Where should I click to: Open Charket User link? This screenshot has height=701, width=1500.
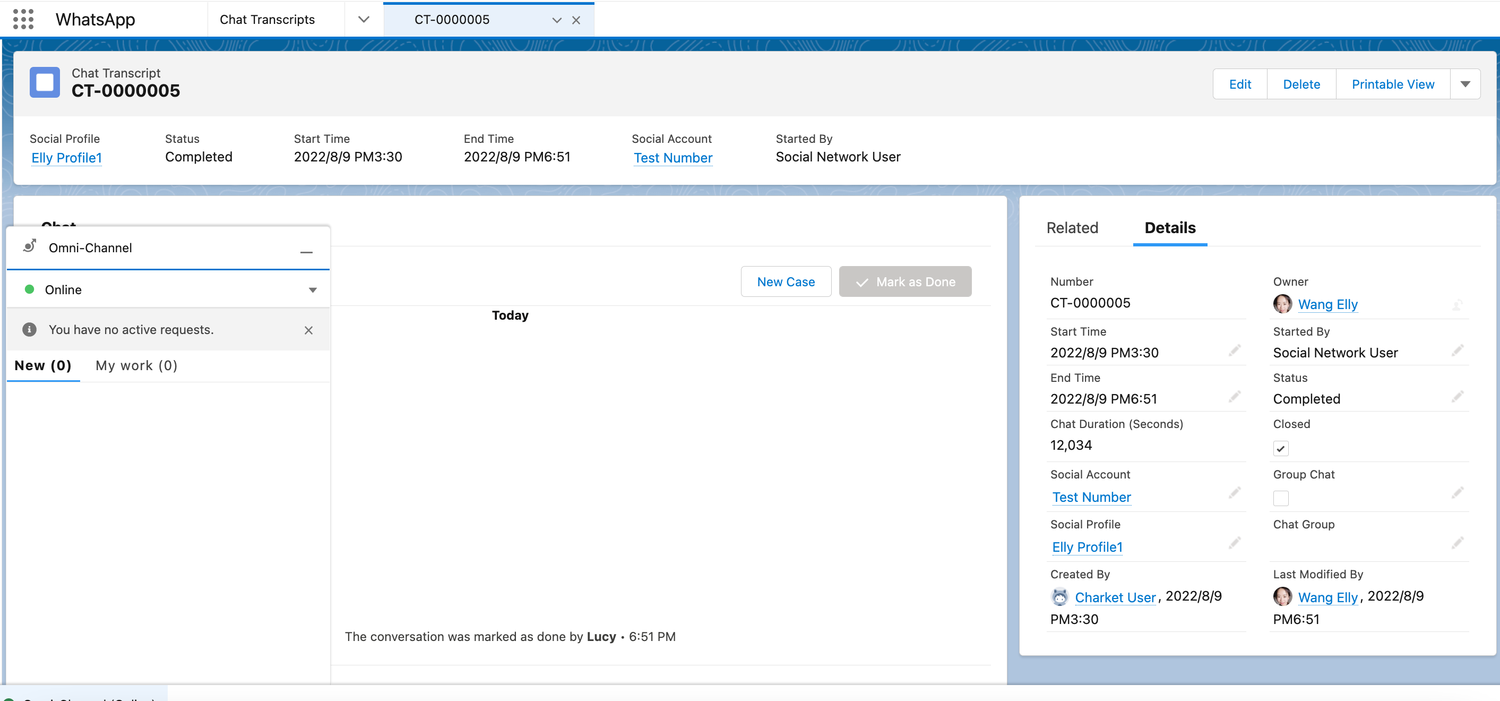[1116, 598]
